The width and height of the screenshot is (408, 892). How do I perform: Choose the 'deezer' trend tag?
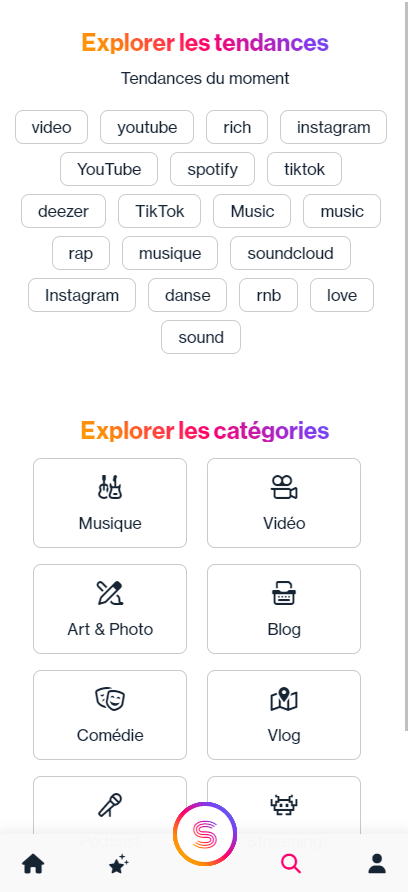tap(63, 211)
